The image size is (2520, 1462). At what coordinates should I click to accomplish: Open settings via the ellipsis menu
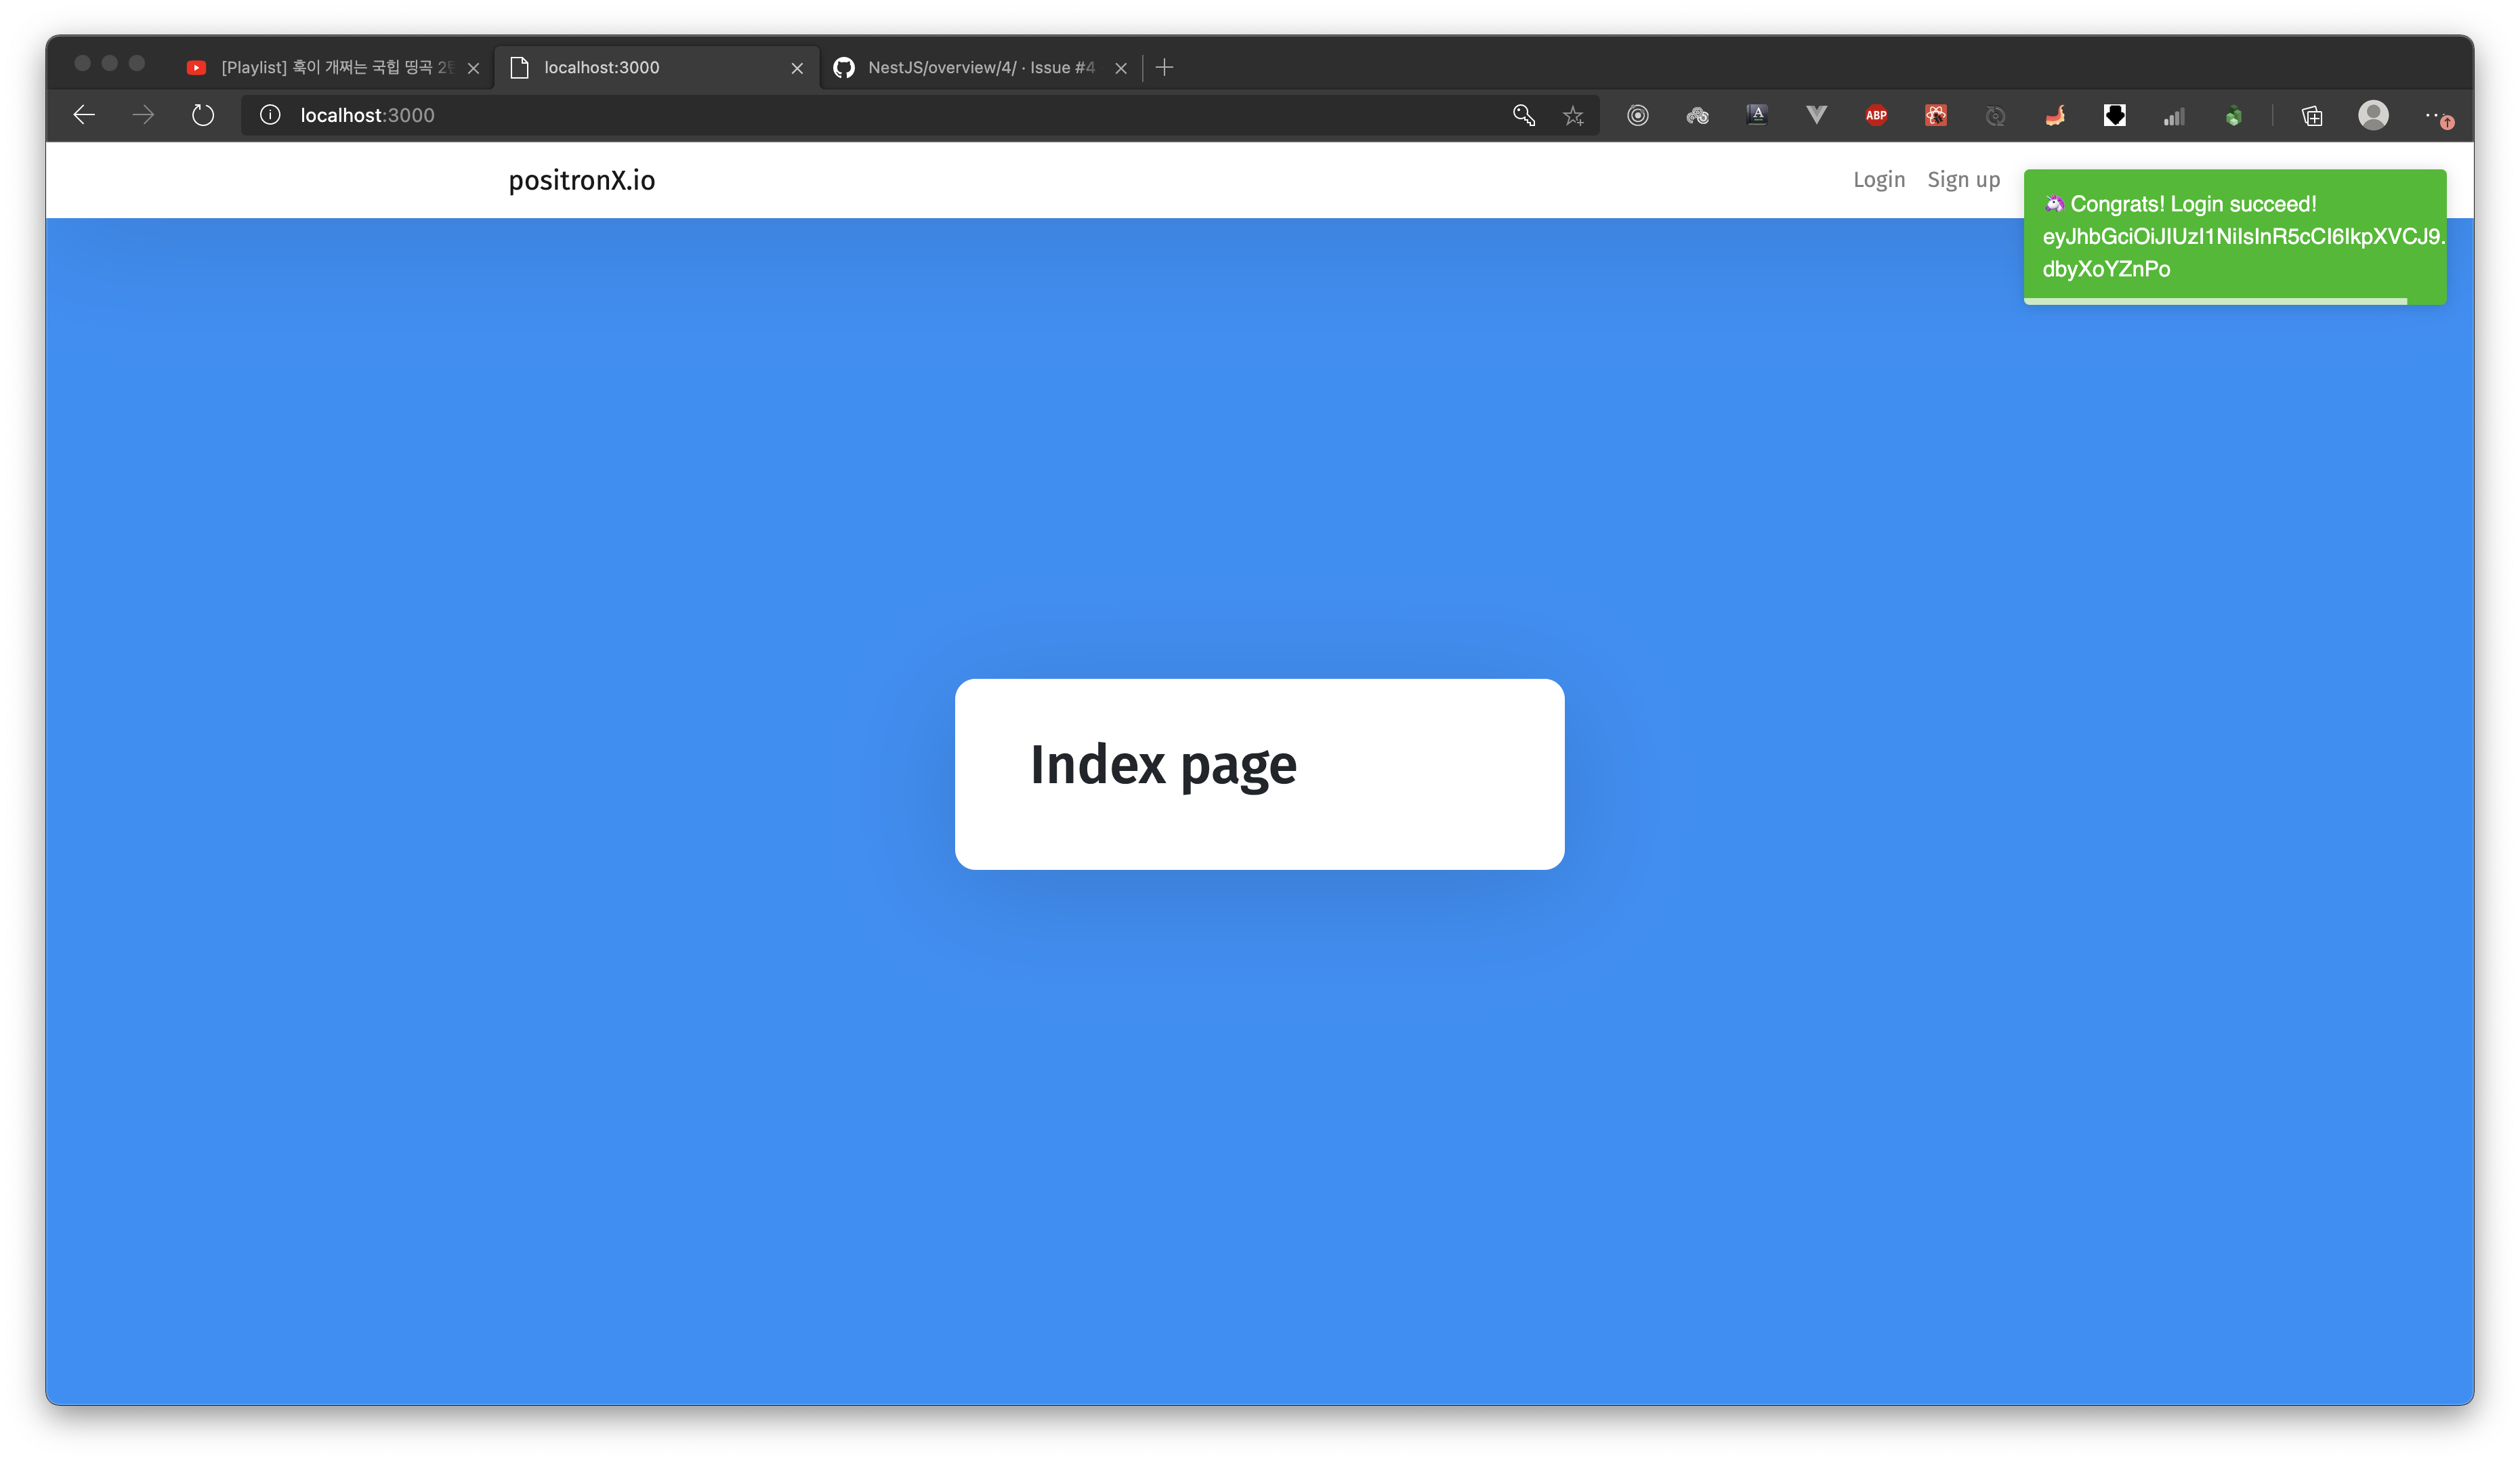point(2437,115)
